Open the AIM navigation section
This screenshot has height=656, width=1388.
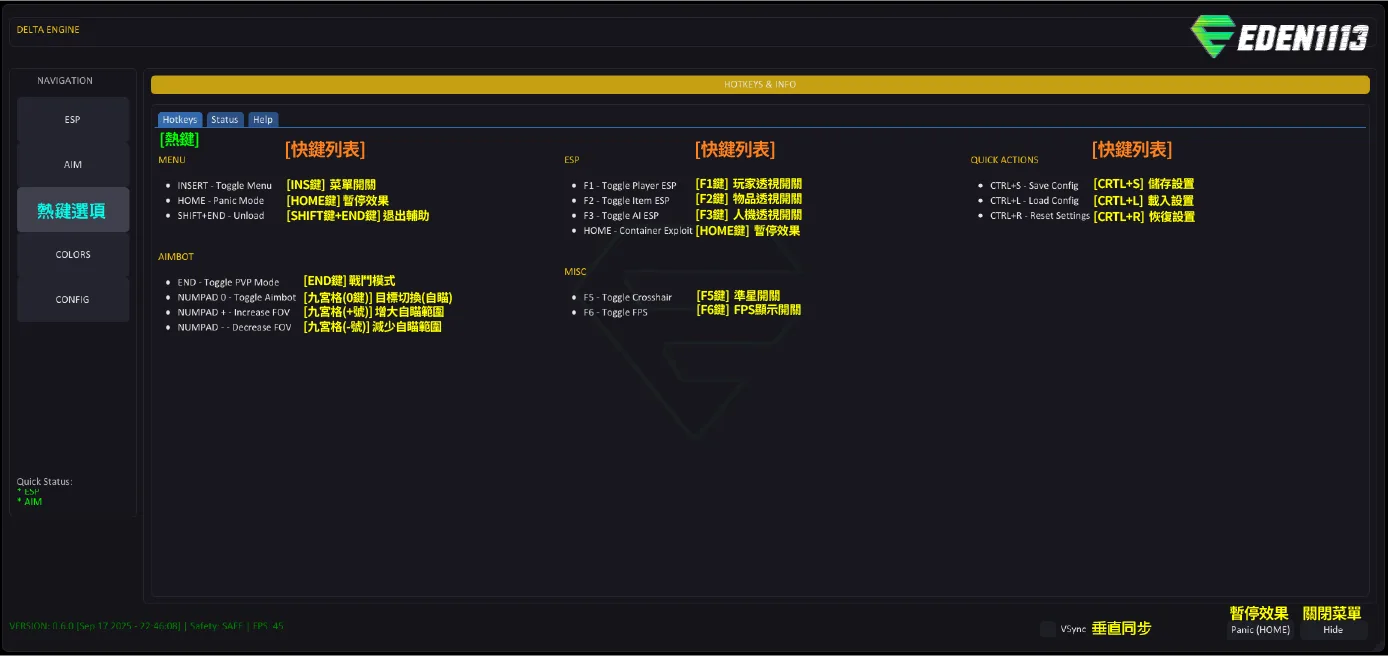(x=73, y=165)
